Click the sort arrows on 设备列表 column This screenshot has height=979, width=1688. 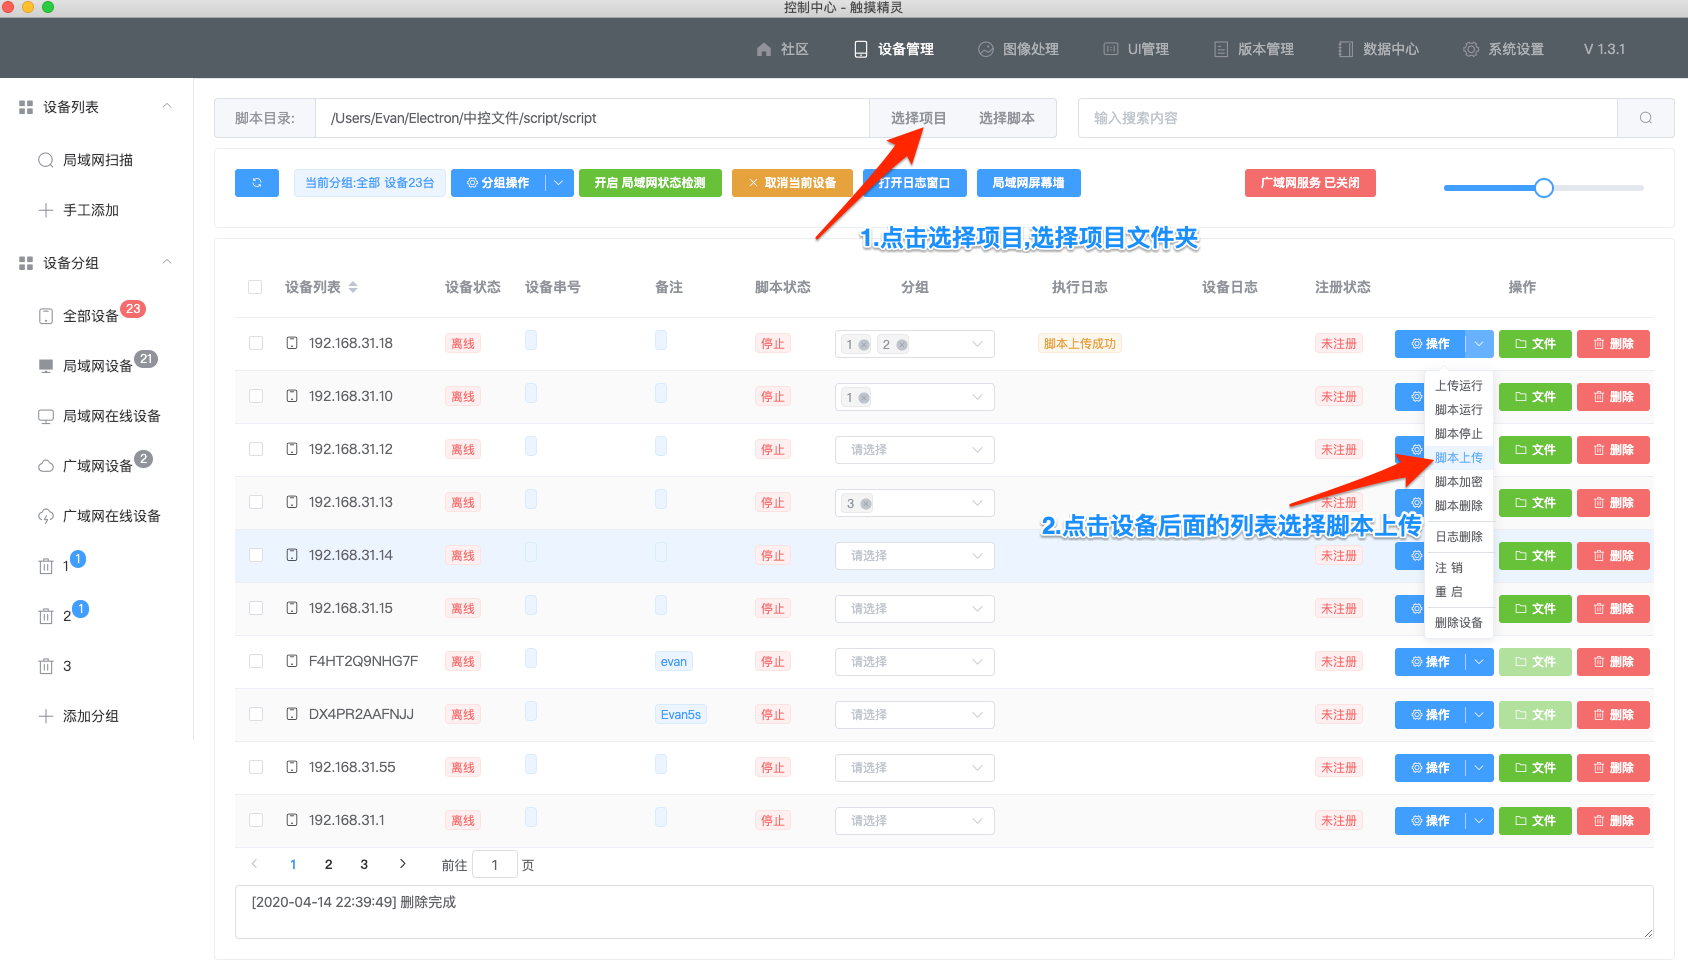[353, 287]
